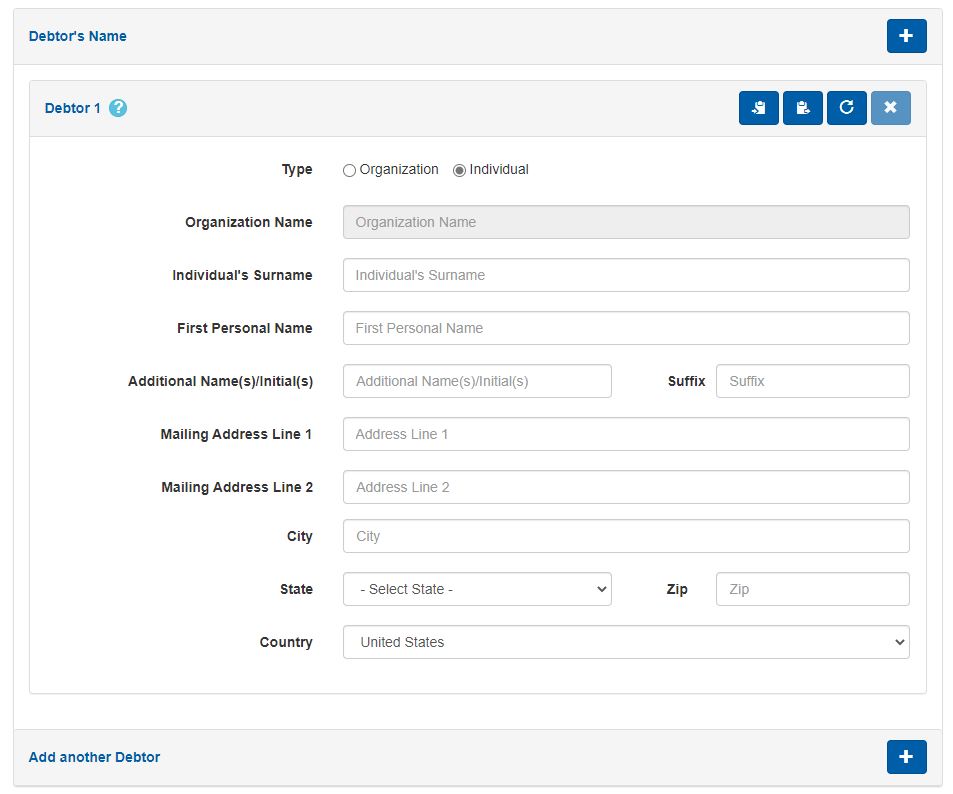
Task: Click the plus icon on Debtor's Name header
Action: (905, 35)
